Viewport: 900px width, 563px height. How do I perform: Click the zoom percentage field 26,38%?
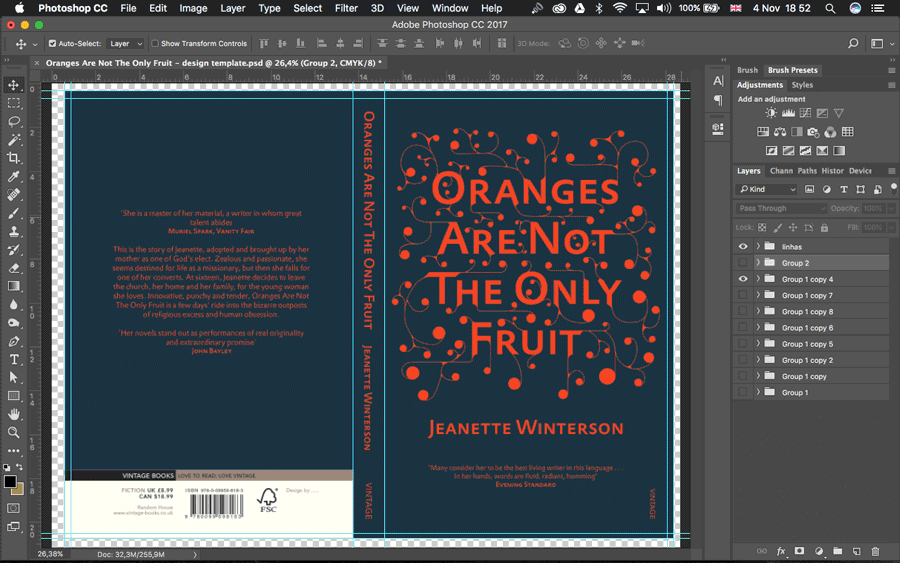[x=51, y=554]
